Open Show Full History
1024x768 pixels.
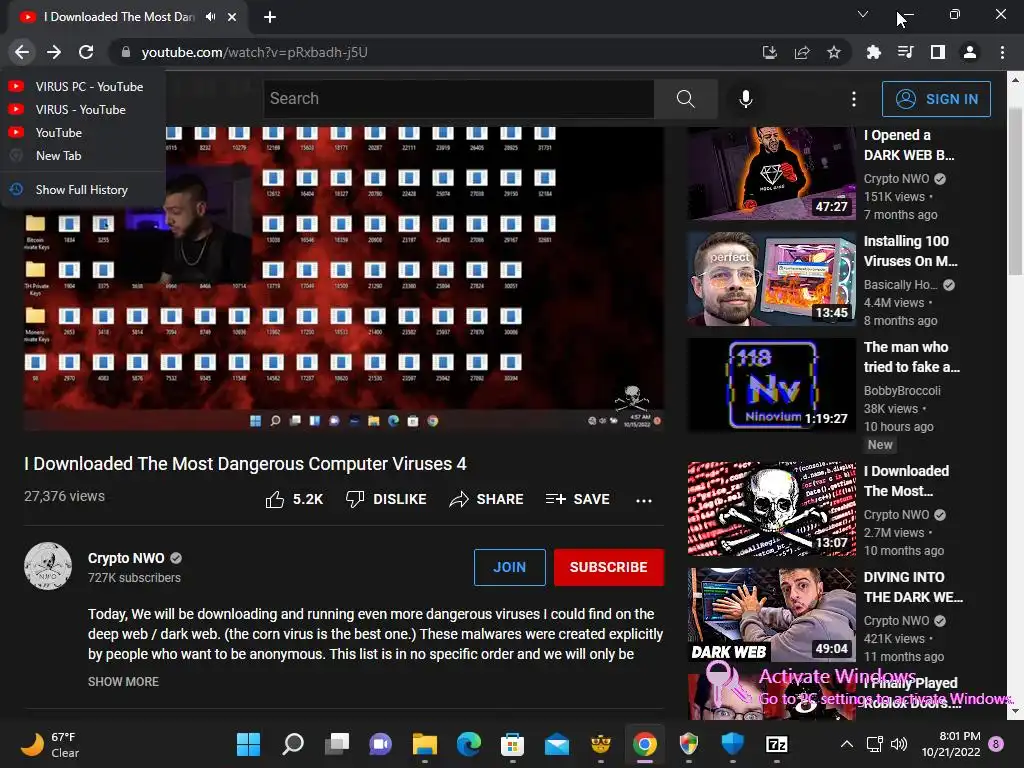coord(83,189)
